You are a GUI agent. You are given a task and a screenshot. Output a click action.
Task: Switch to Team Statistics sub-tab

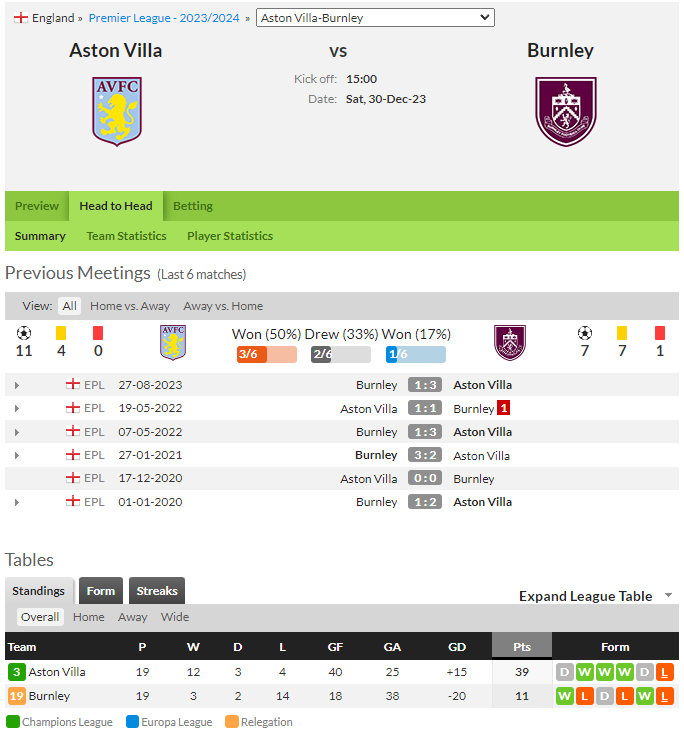pyautogui.click(x=126, y=236)
